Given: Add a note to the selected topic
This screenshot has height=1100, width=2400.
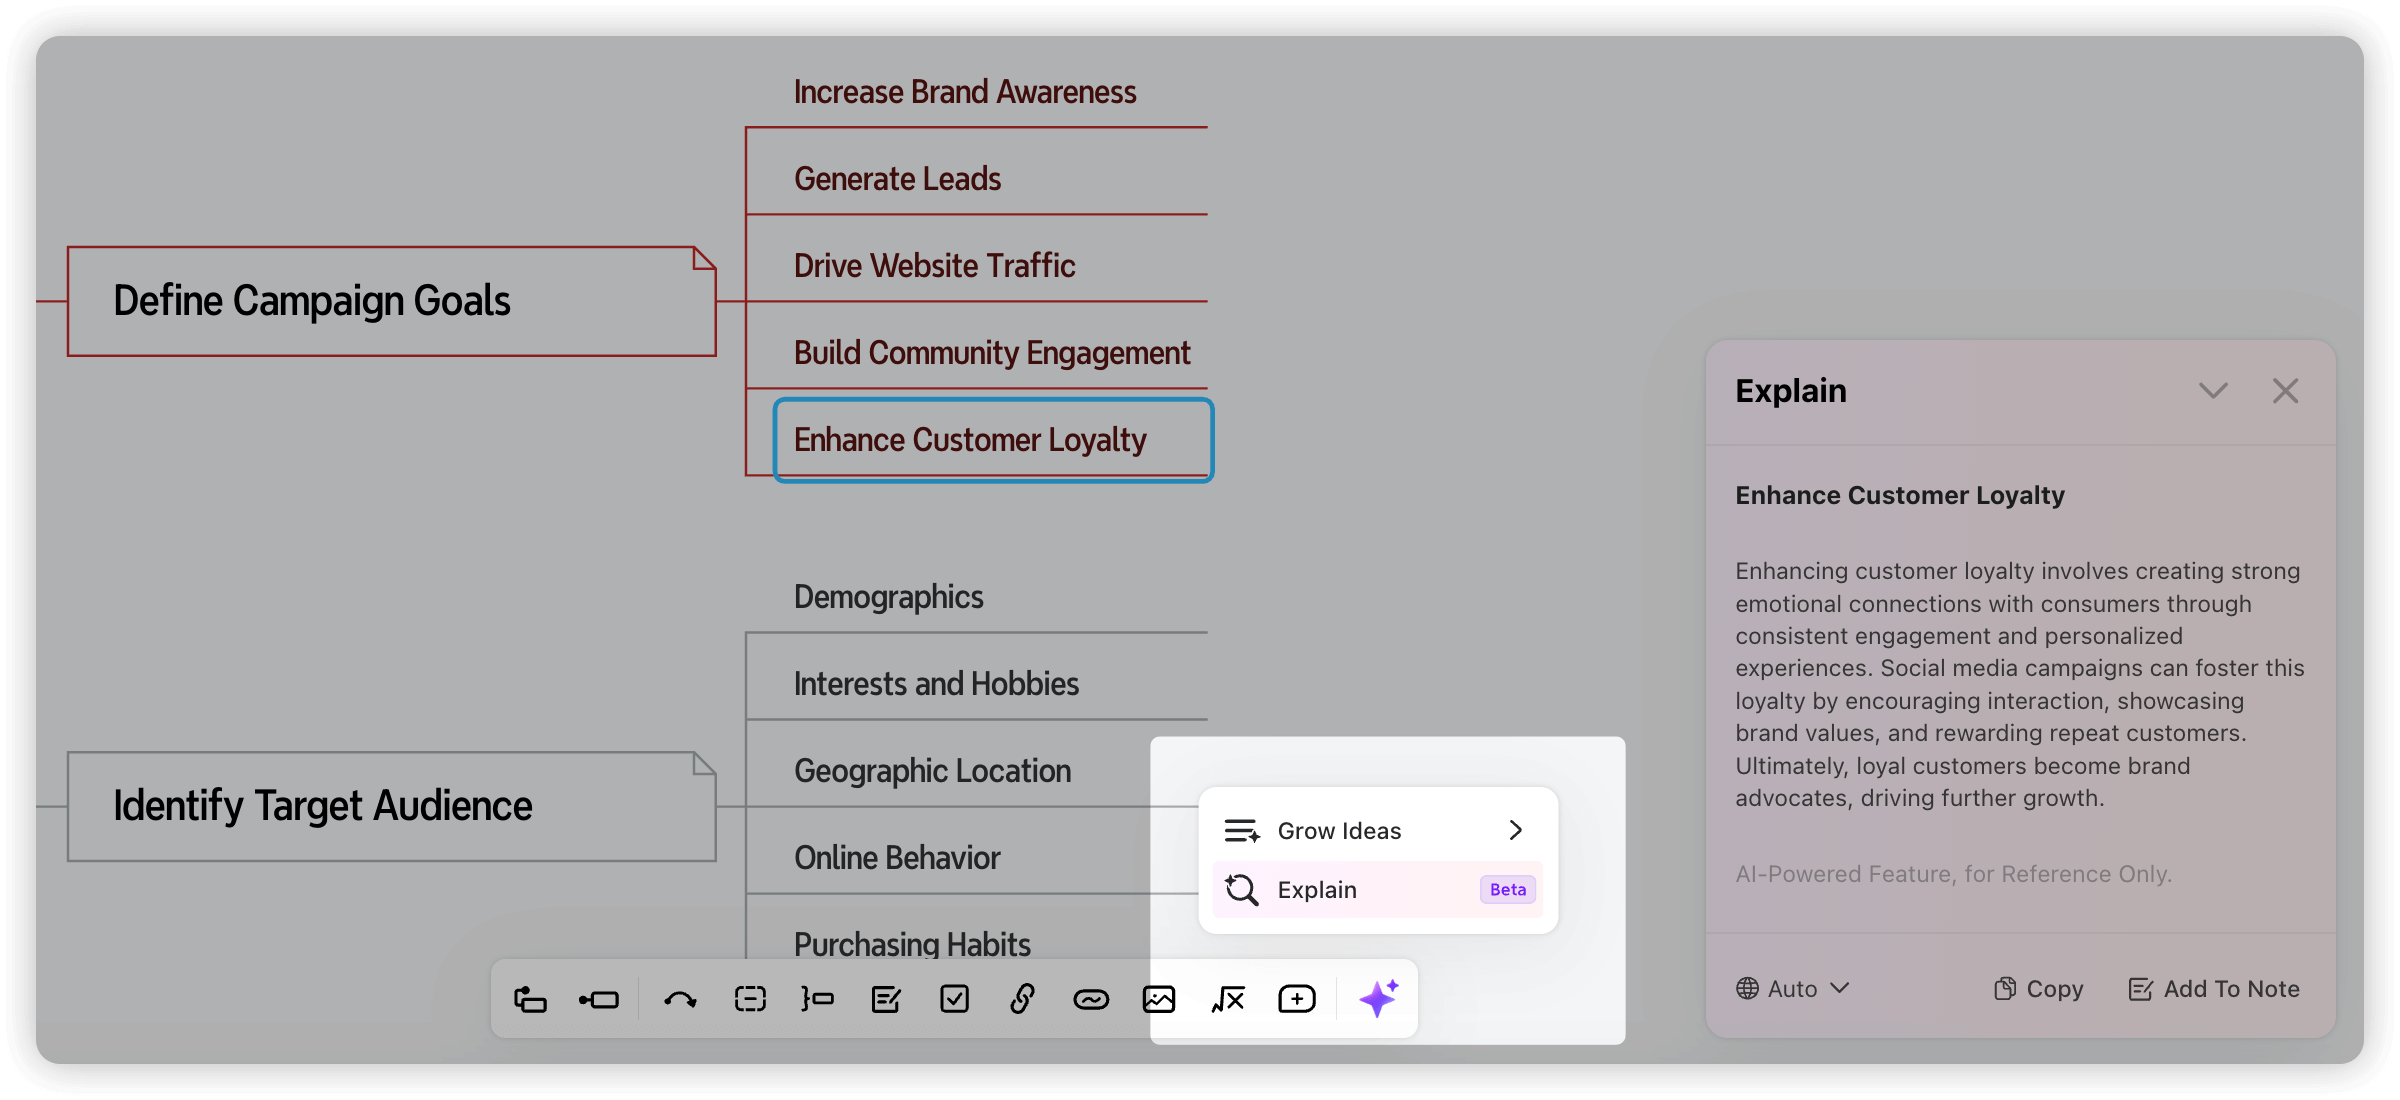Looking at the screenshot, I should [x=886, y=998].
